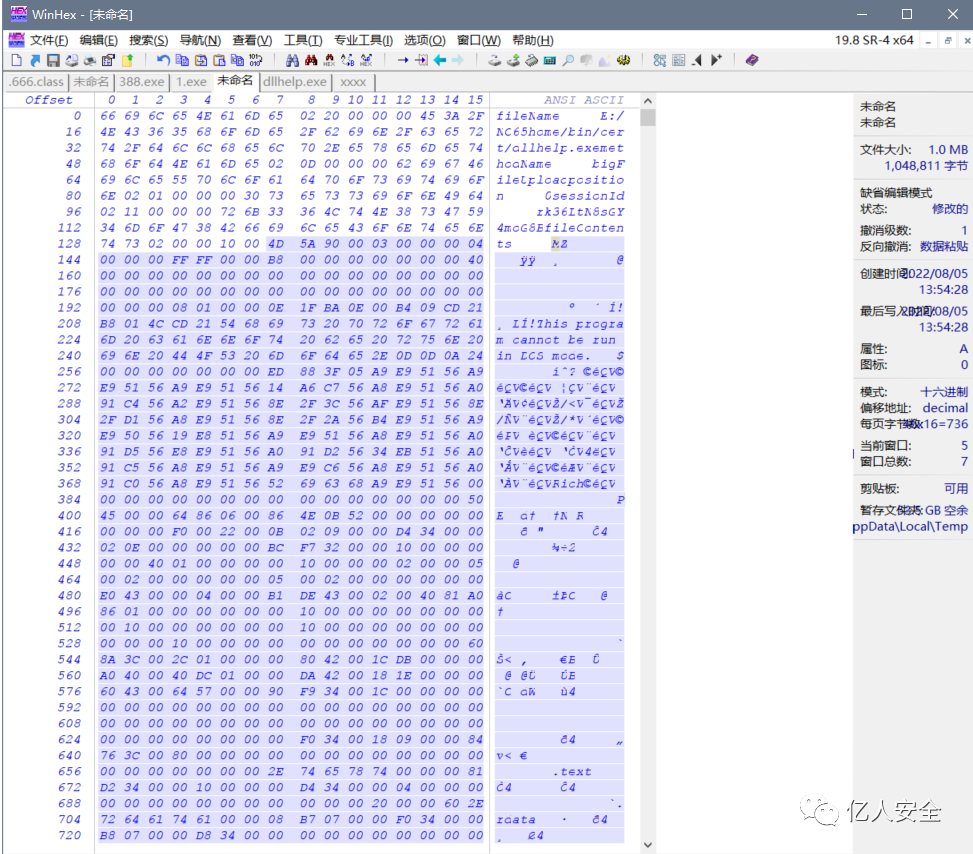Click hex byte 4D at offset 128 row
This screenshot has height=854, width=973.
[x=276, y=244]
